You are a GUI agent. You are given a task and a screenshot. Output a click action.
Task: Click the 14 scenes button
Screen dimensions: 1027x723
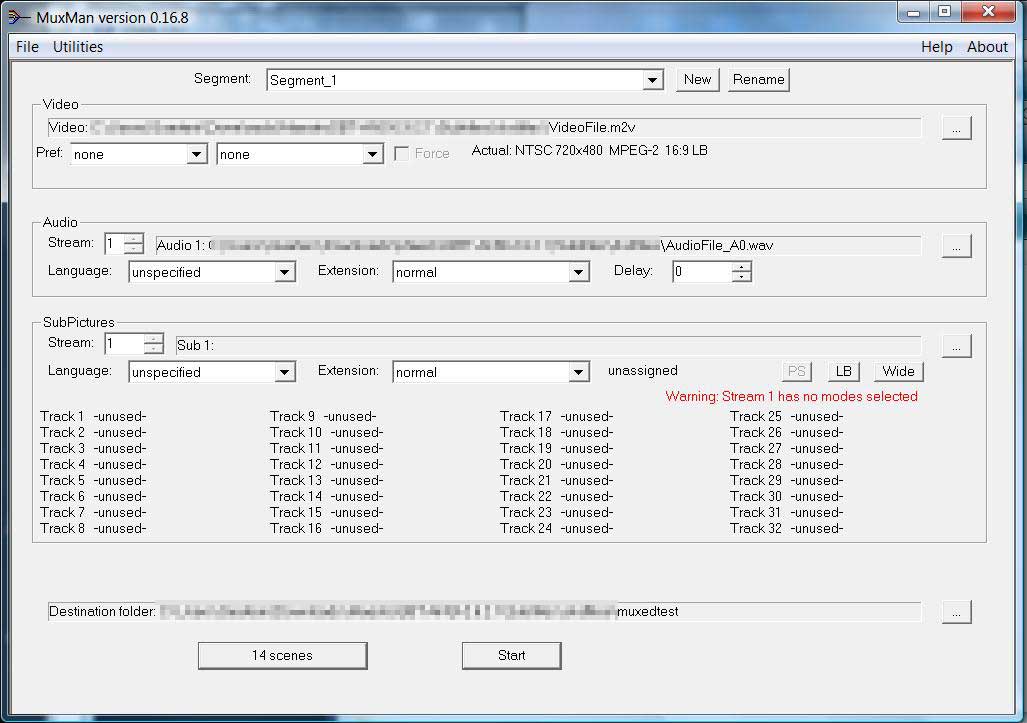282,656
